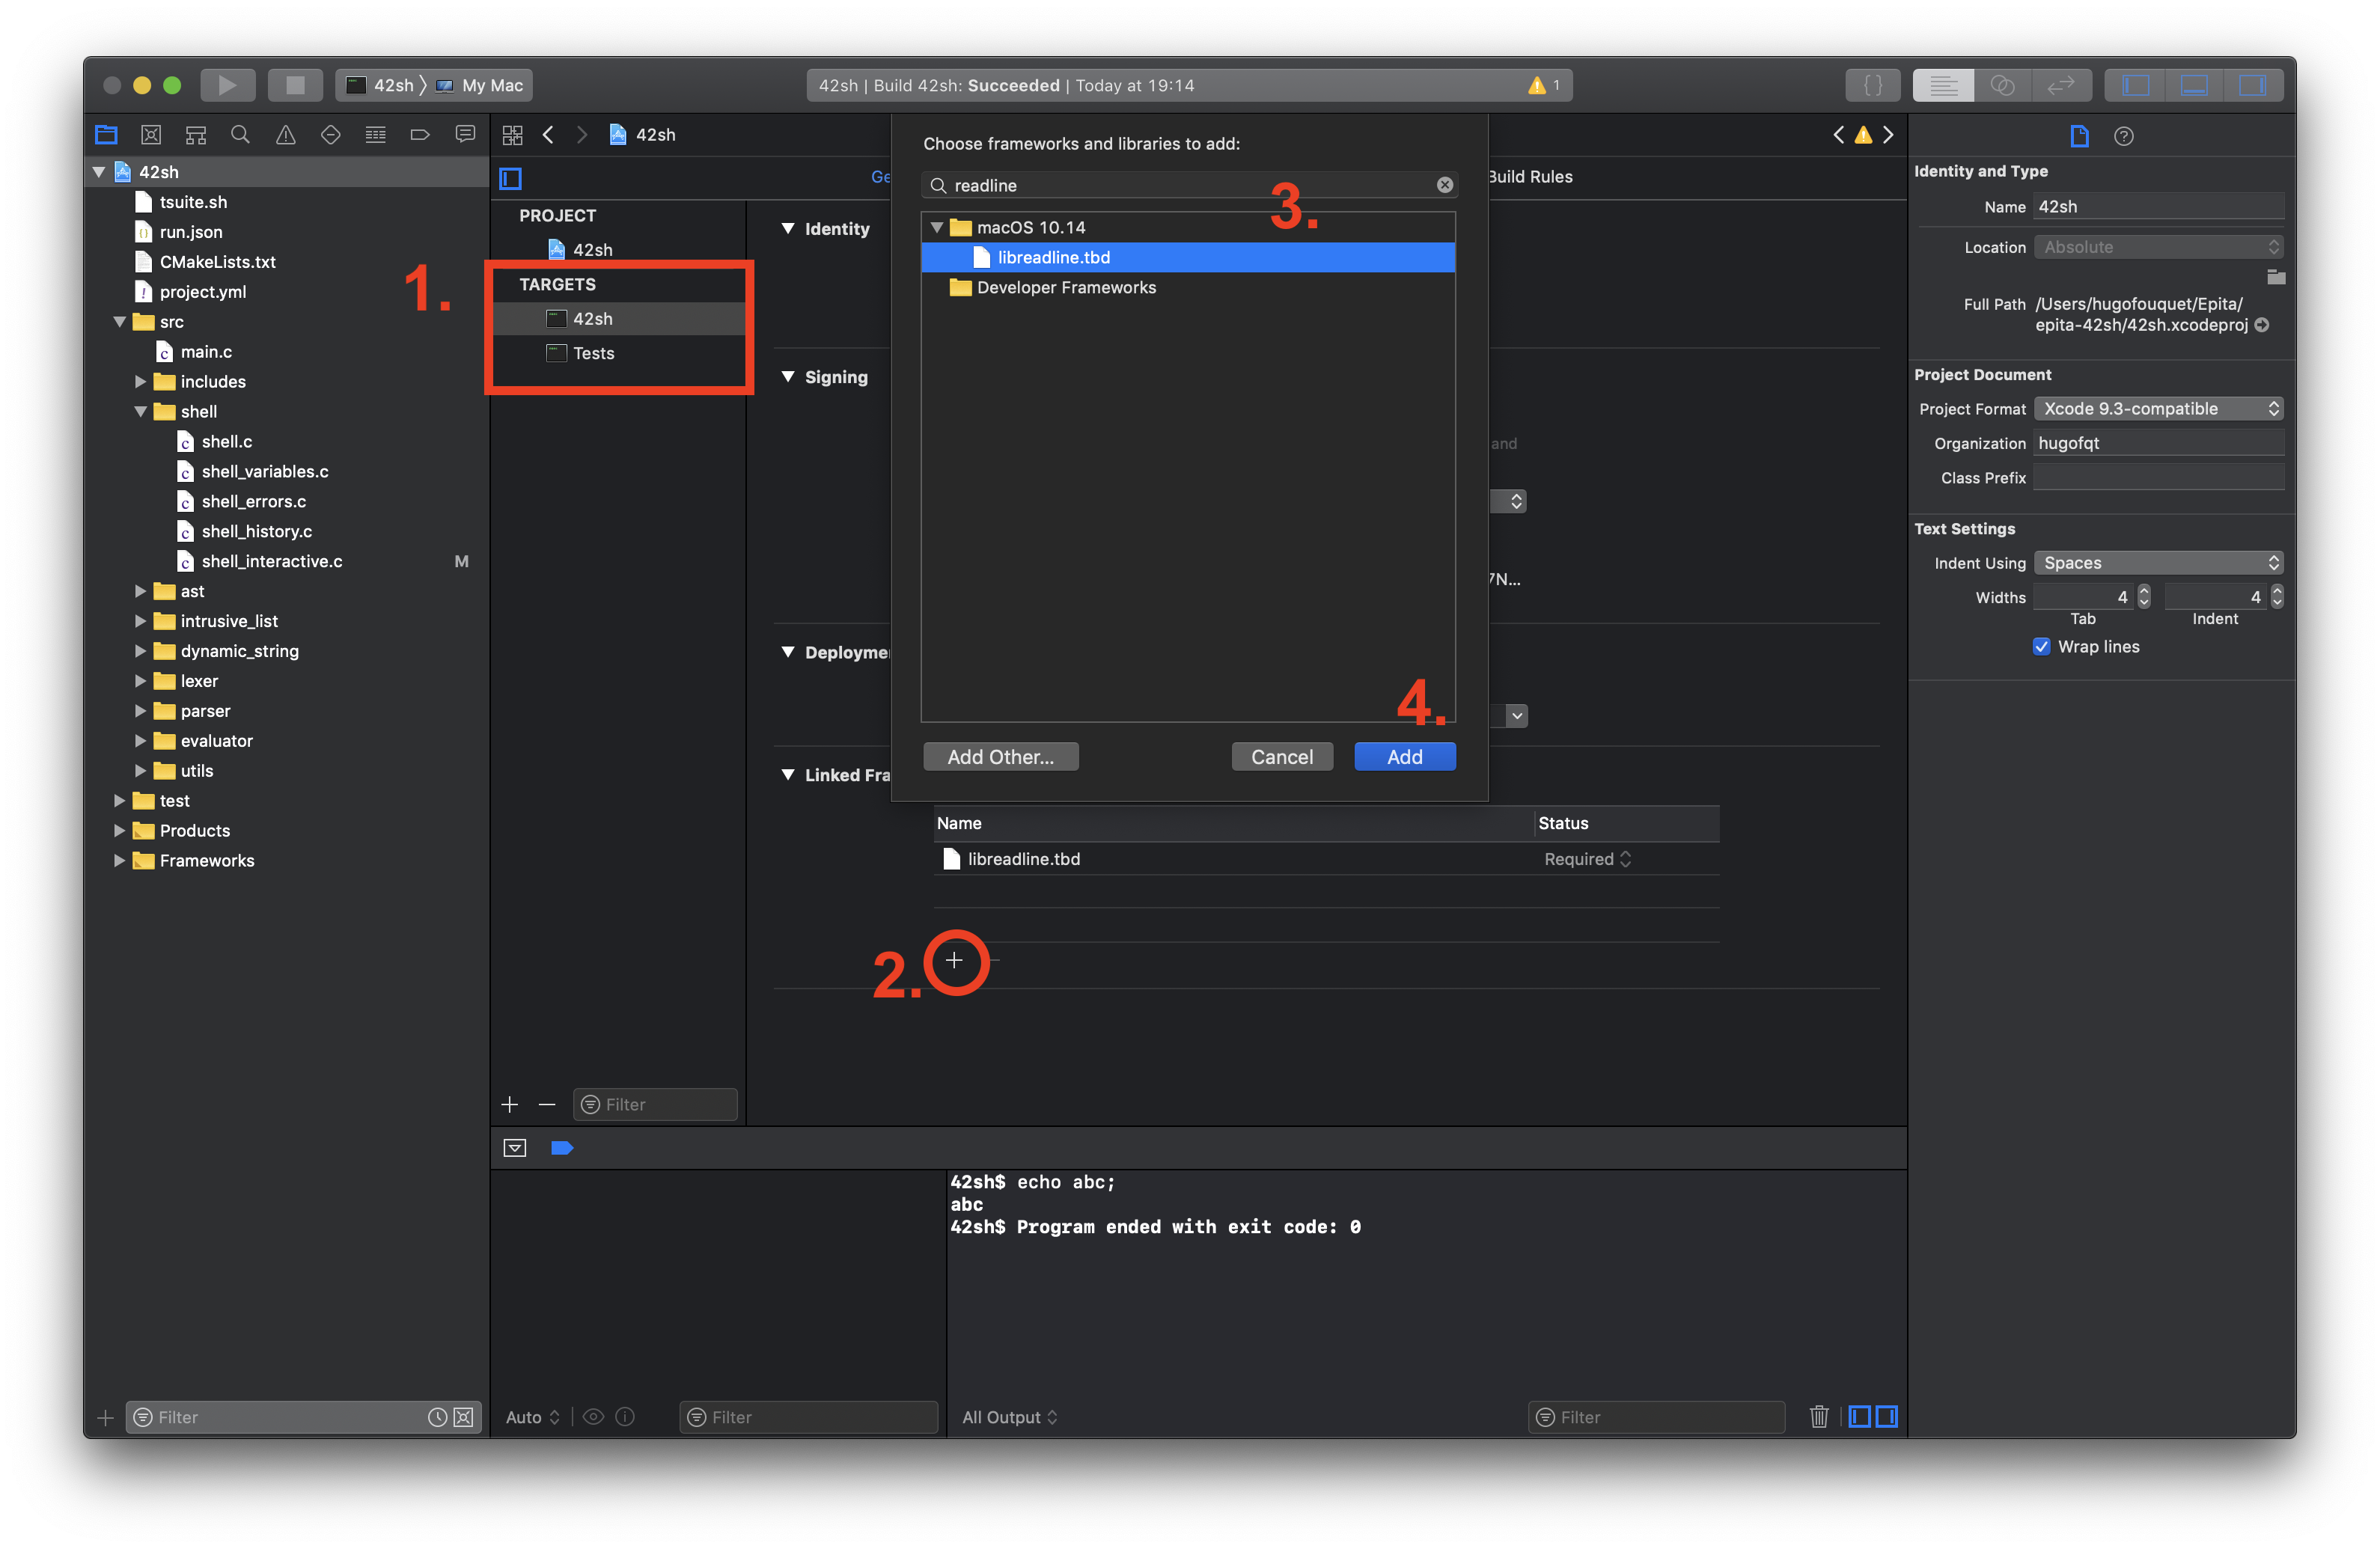Screen dimensions: 2380x1549
Task: Open the report navigator
Action: (x=465, y=134)
